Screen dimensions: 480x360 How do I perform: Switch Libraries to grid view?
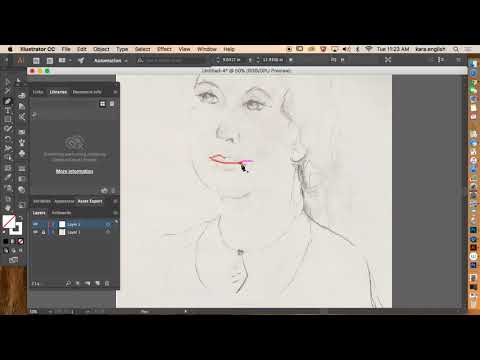[102, 104]
